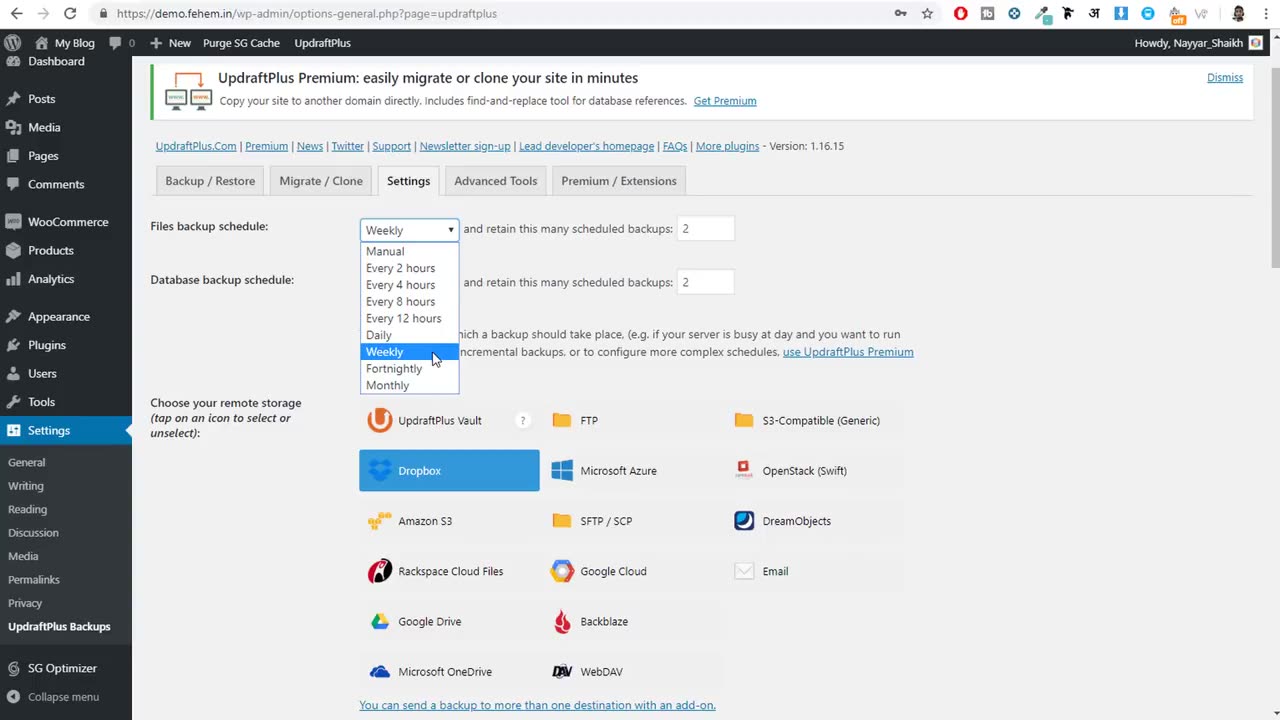Choose the Microsoft OneDrive cloud icon
The image size is (1280, 720).
point(380,672)
